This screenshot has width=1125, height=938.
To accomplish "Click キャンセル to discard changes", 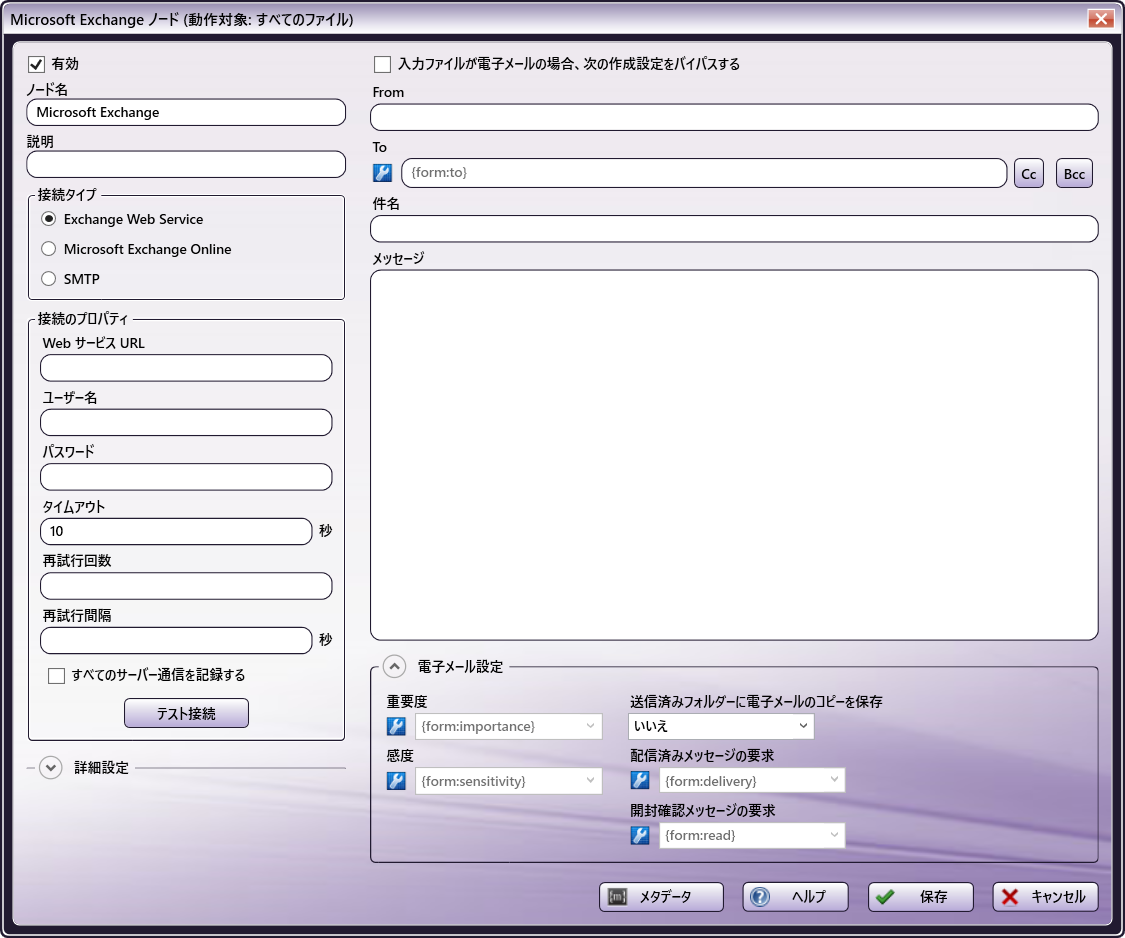I will coord(1045,897).
